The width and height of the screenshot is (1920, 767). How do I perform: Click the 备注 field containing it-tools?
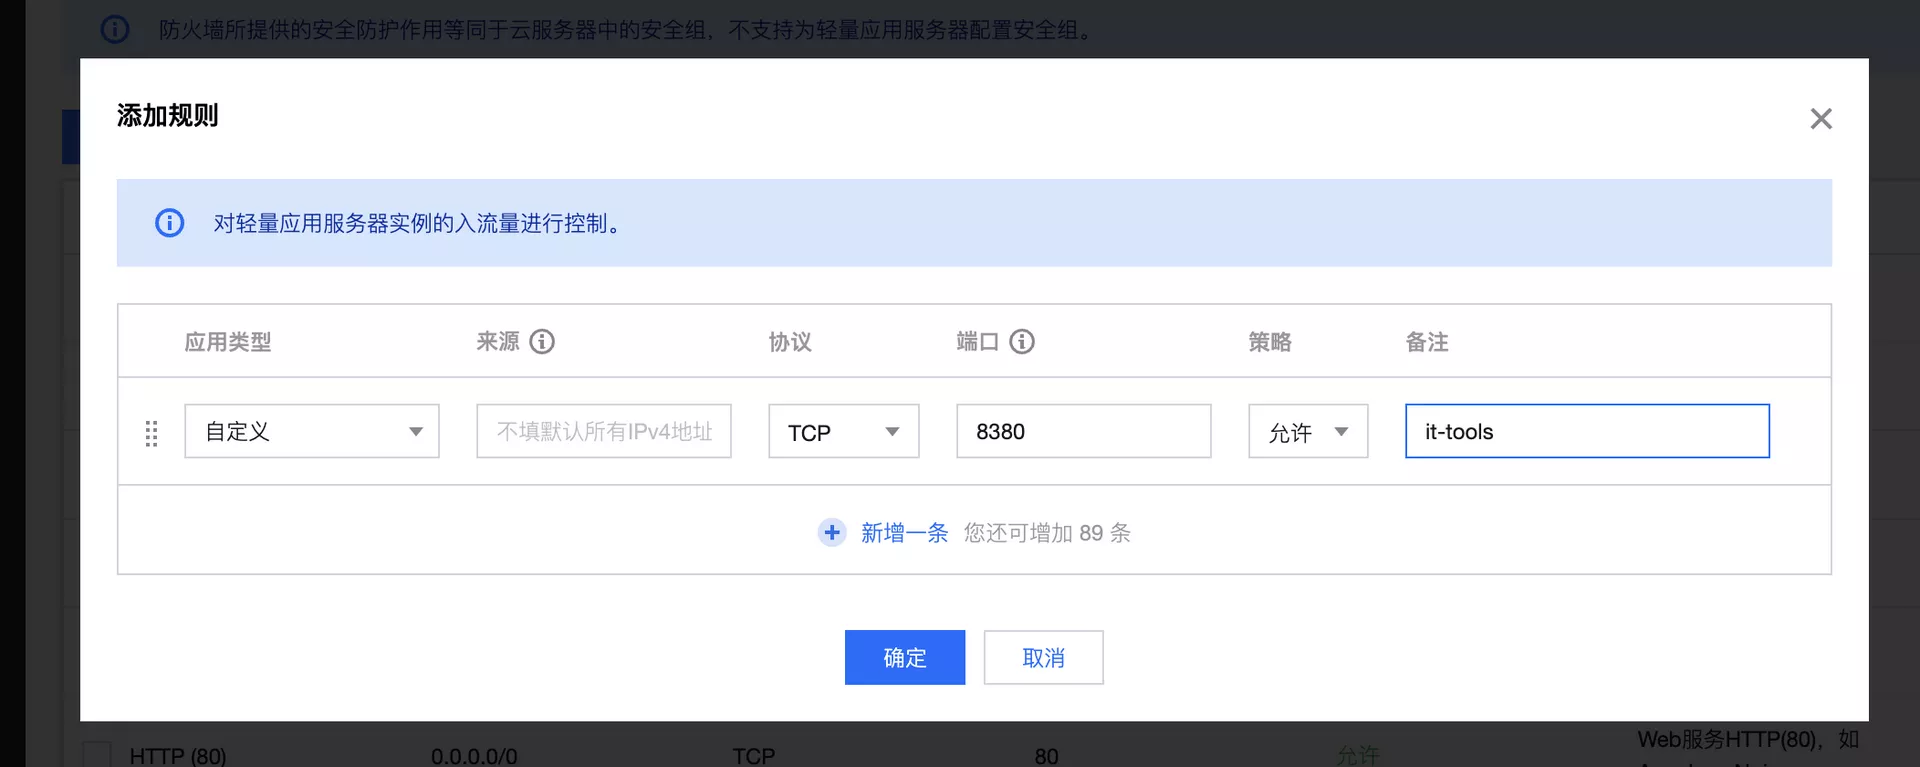[x=1586, y=432]
